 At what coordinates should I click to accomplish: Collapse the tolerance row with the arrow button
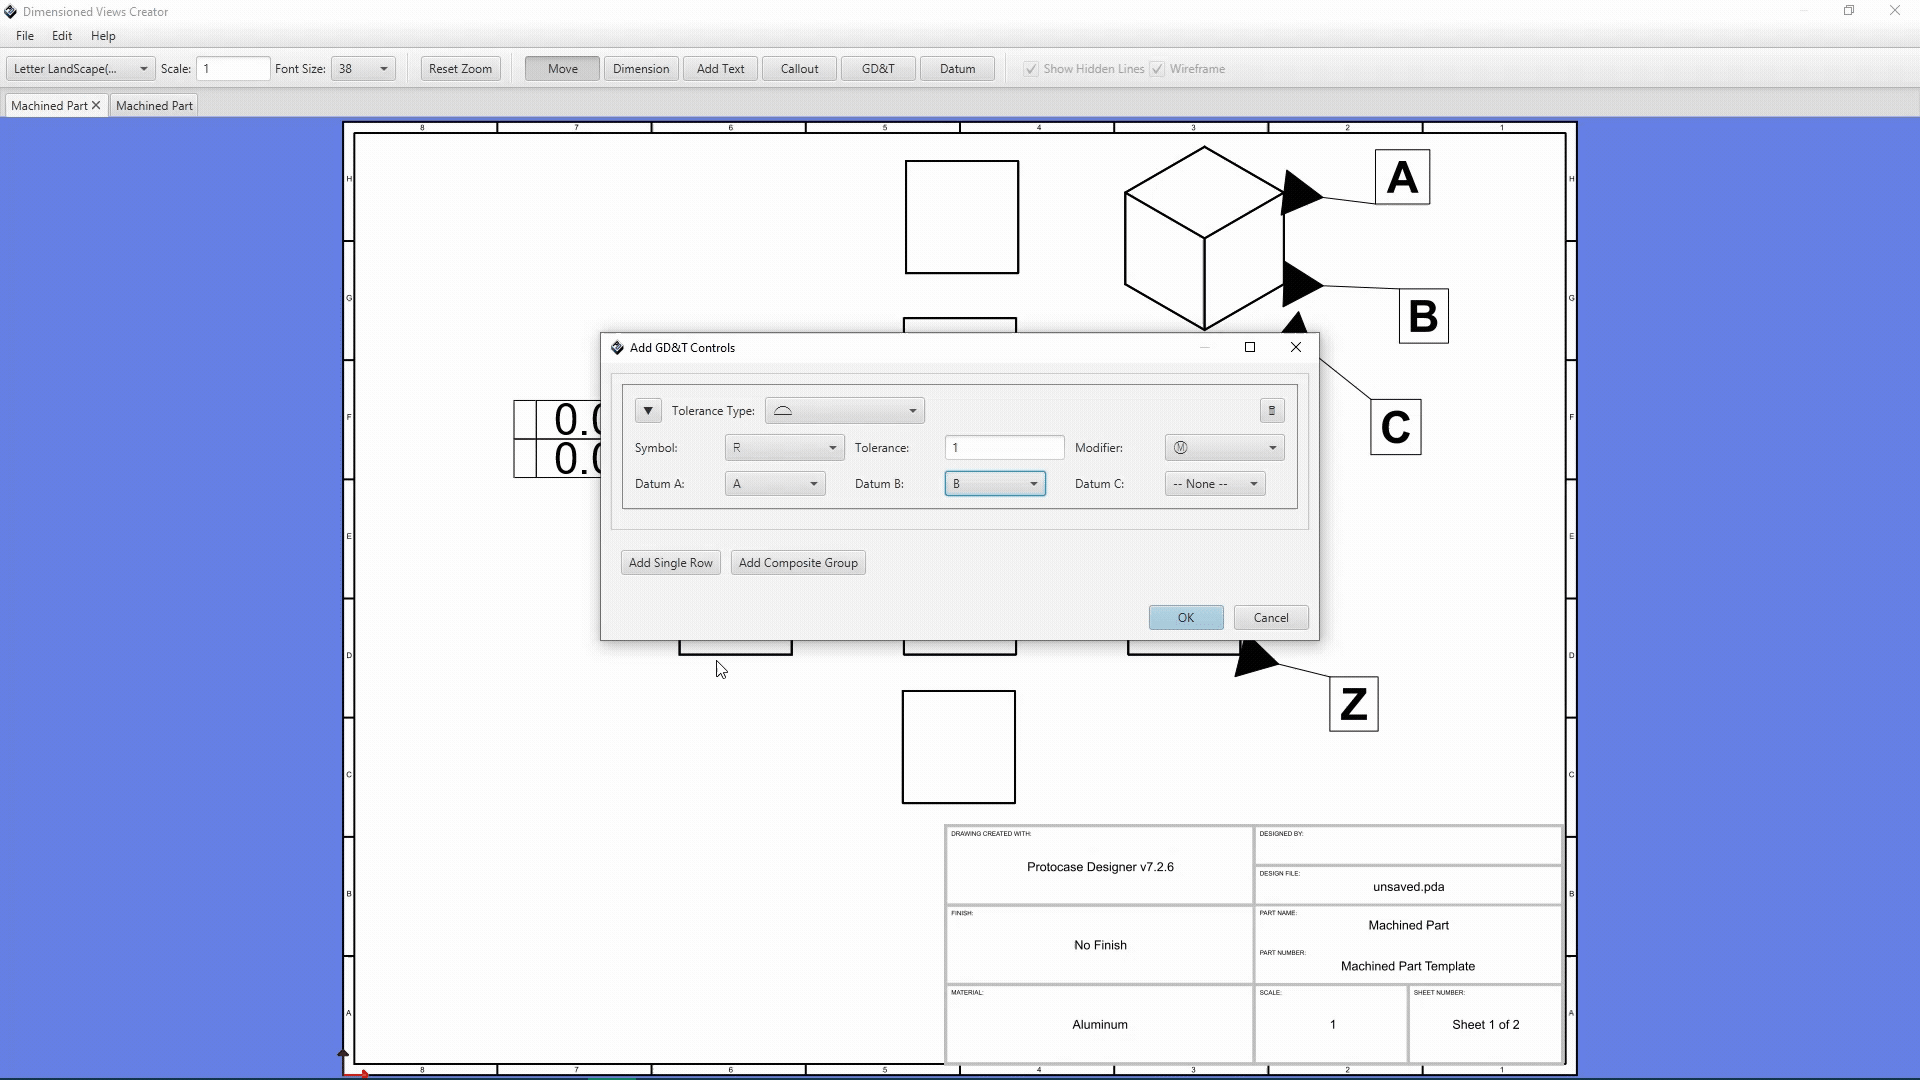click(648, 411)
